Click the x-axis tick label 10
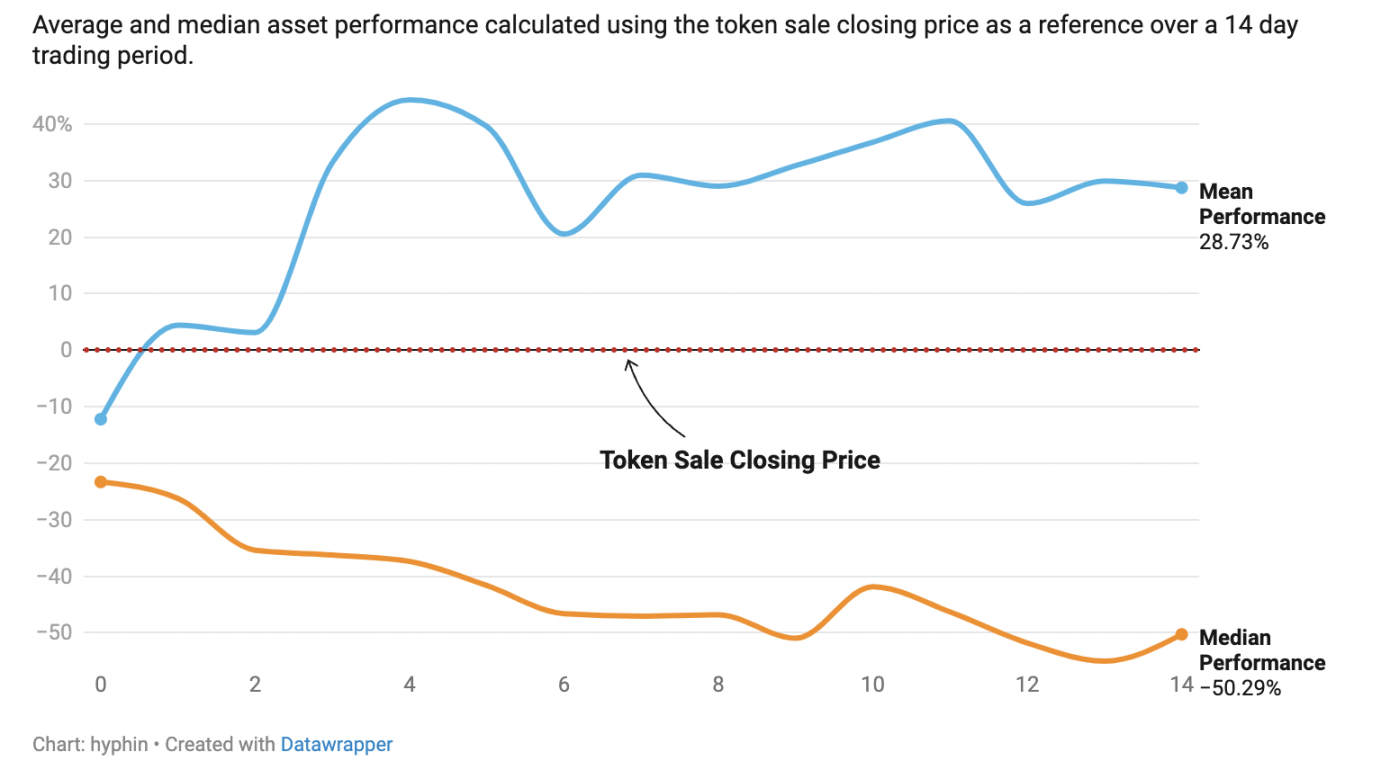 click(x=873, y=685)
